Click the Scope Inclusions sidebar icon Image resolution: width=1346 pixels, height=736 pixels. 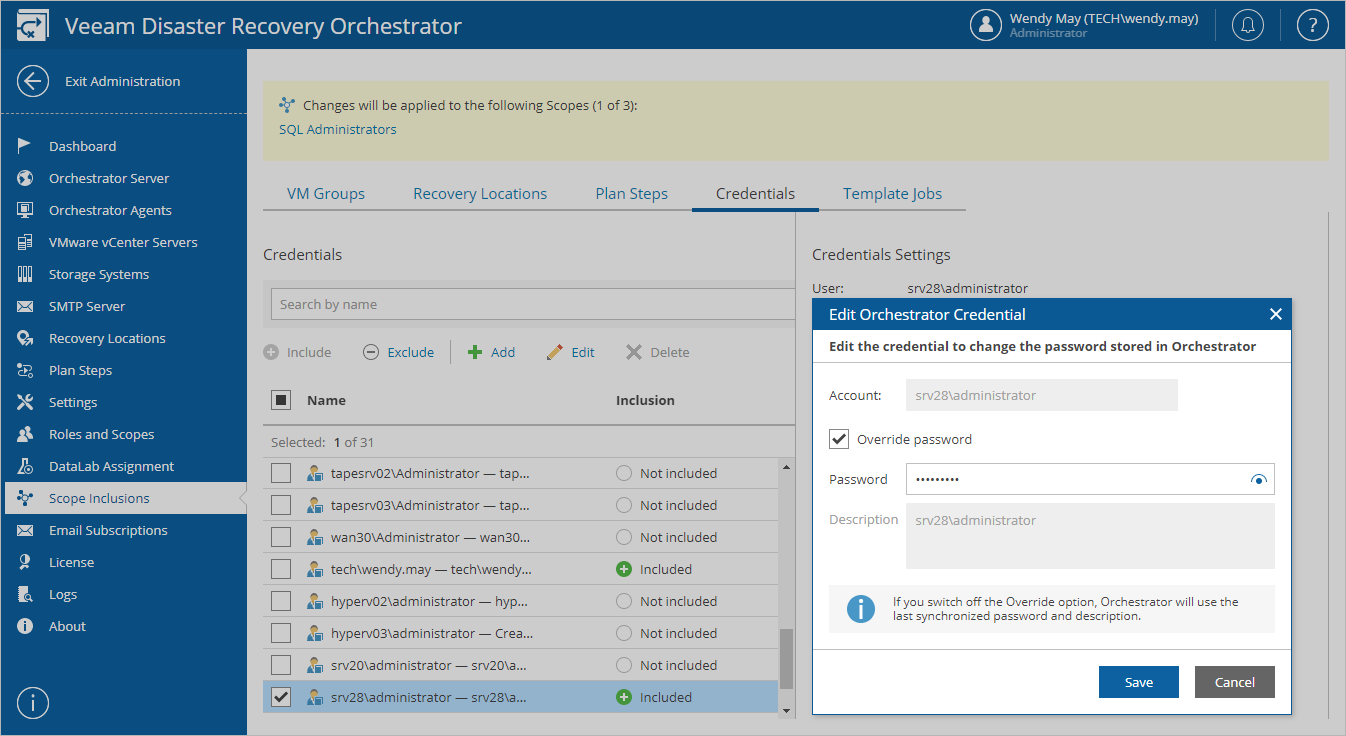tap(26, 498)
